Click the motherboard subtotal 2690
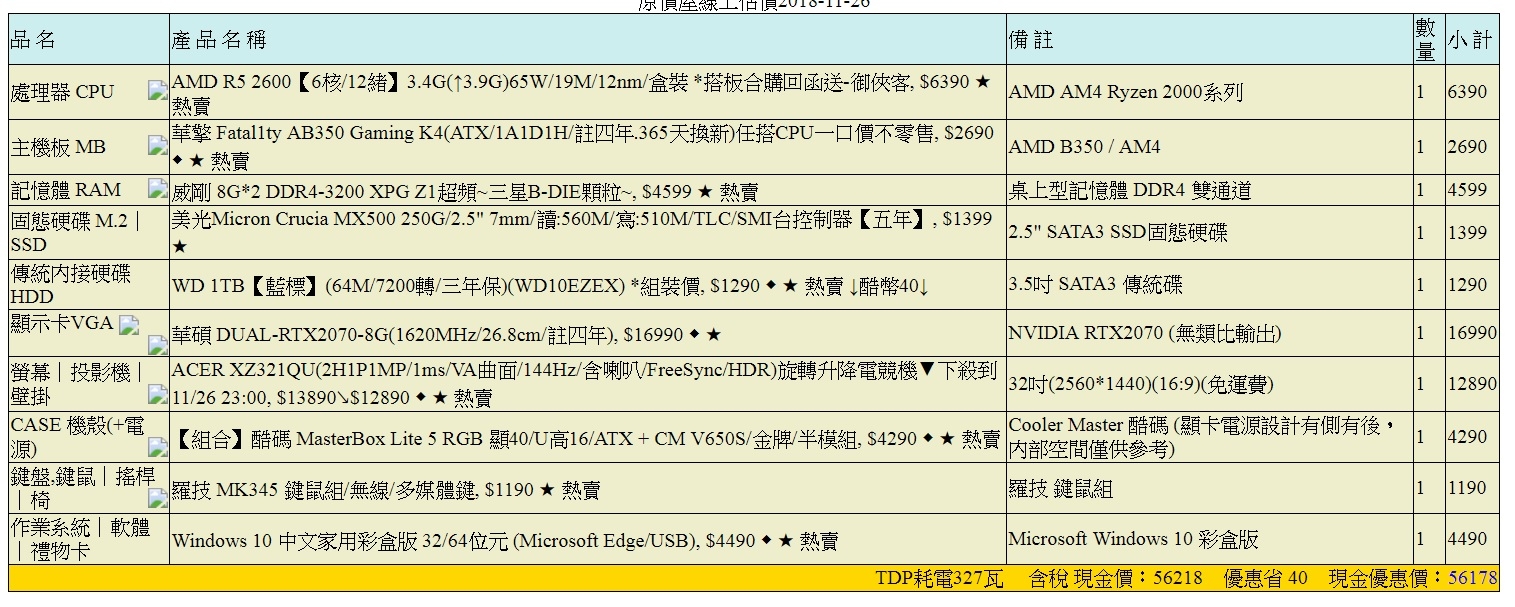Screen dimensions: 1515x607 pyautogui.click(x=1467, y=147)
